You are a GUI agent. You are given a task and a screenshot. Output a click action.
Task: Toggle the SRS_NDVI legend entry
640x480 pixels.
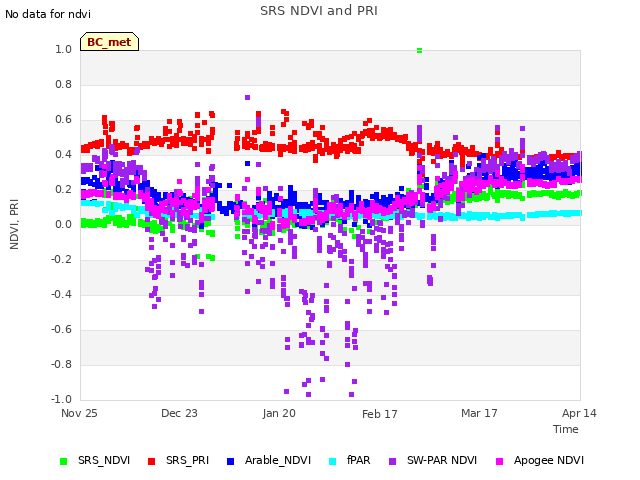(95, 460)
